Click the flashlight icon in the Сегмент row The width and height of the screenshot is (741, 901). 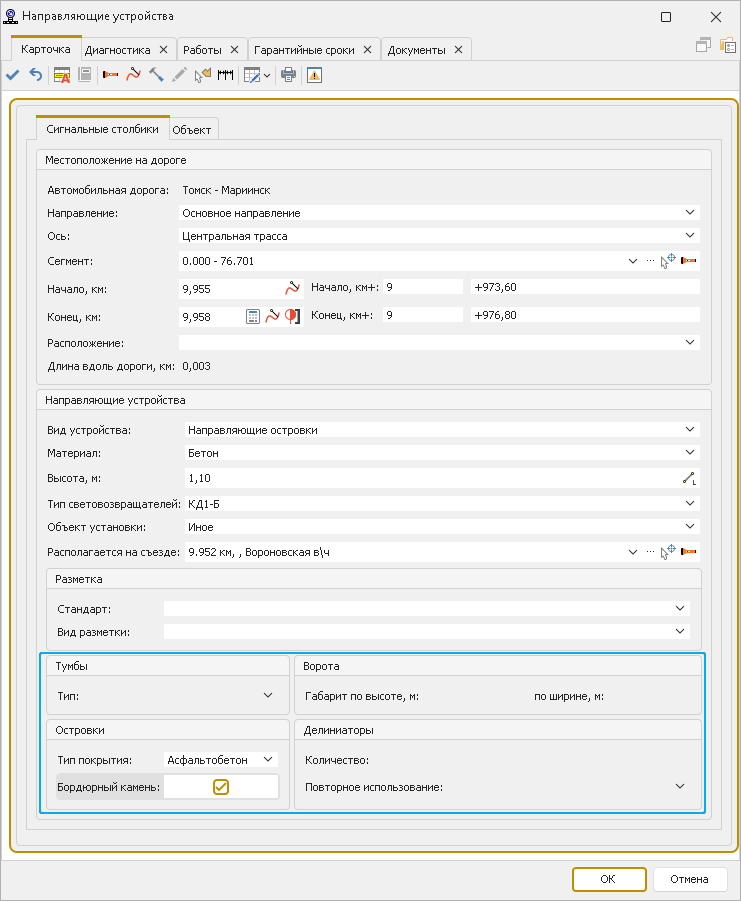click(x=688, y=261)
